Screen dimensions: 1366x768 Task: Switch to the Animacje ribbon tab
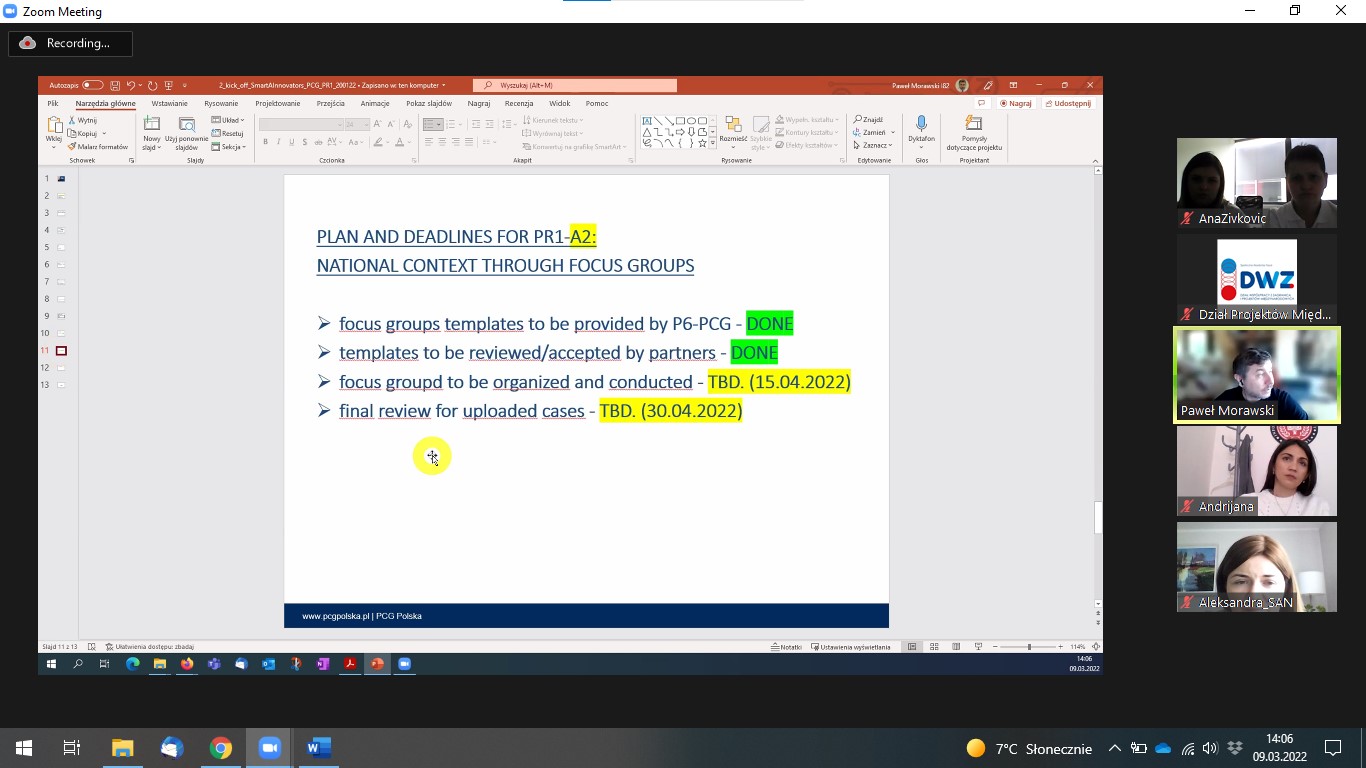click(x=375, y=103)
